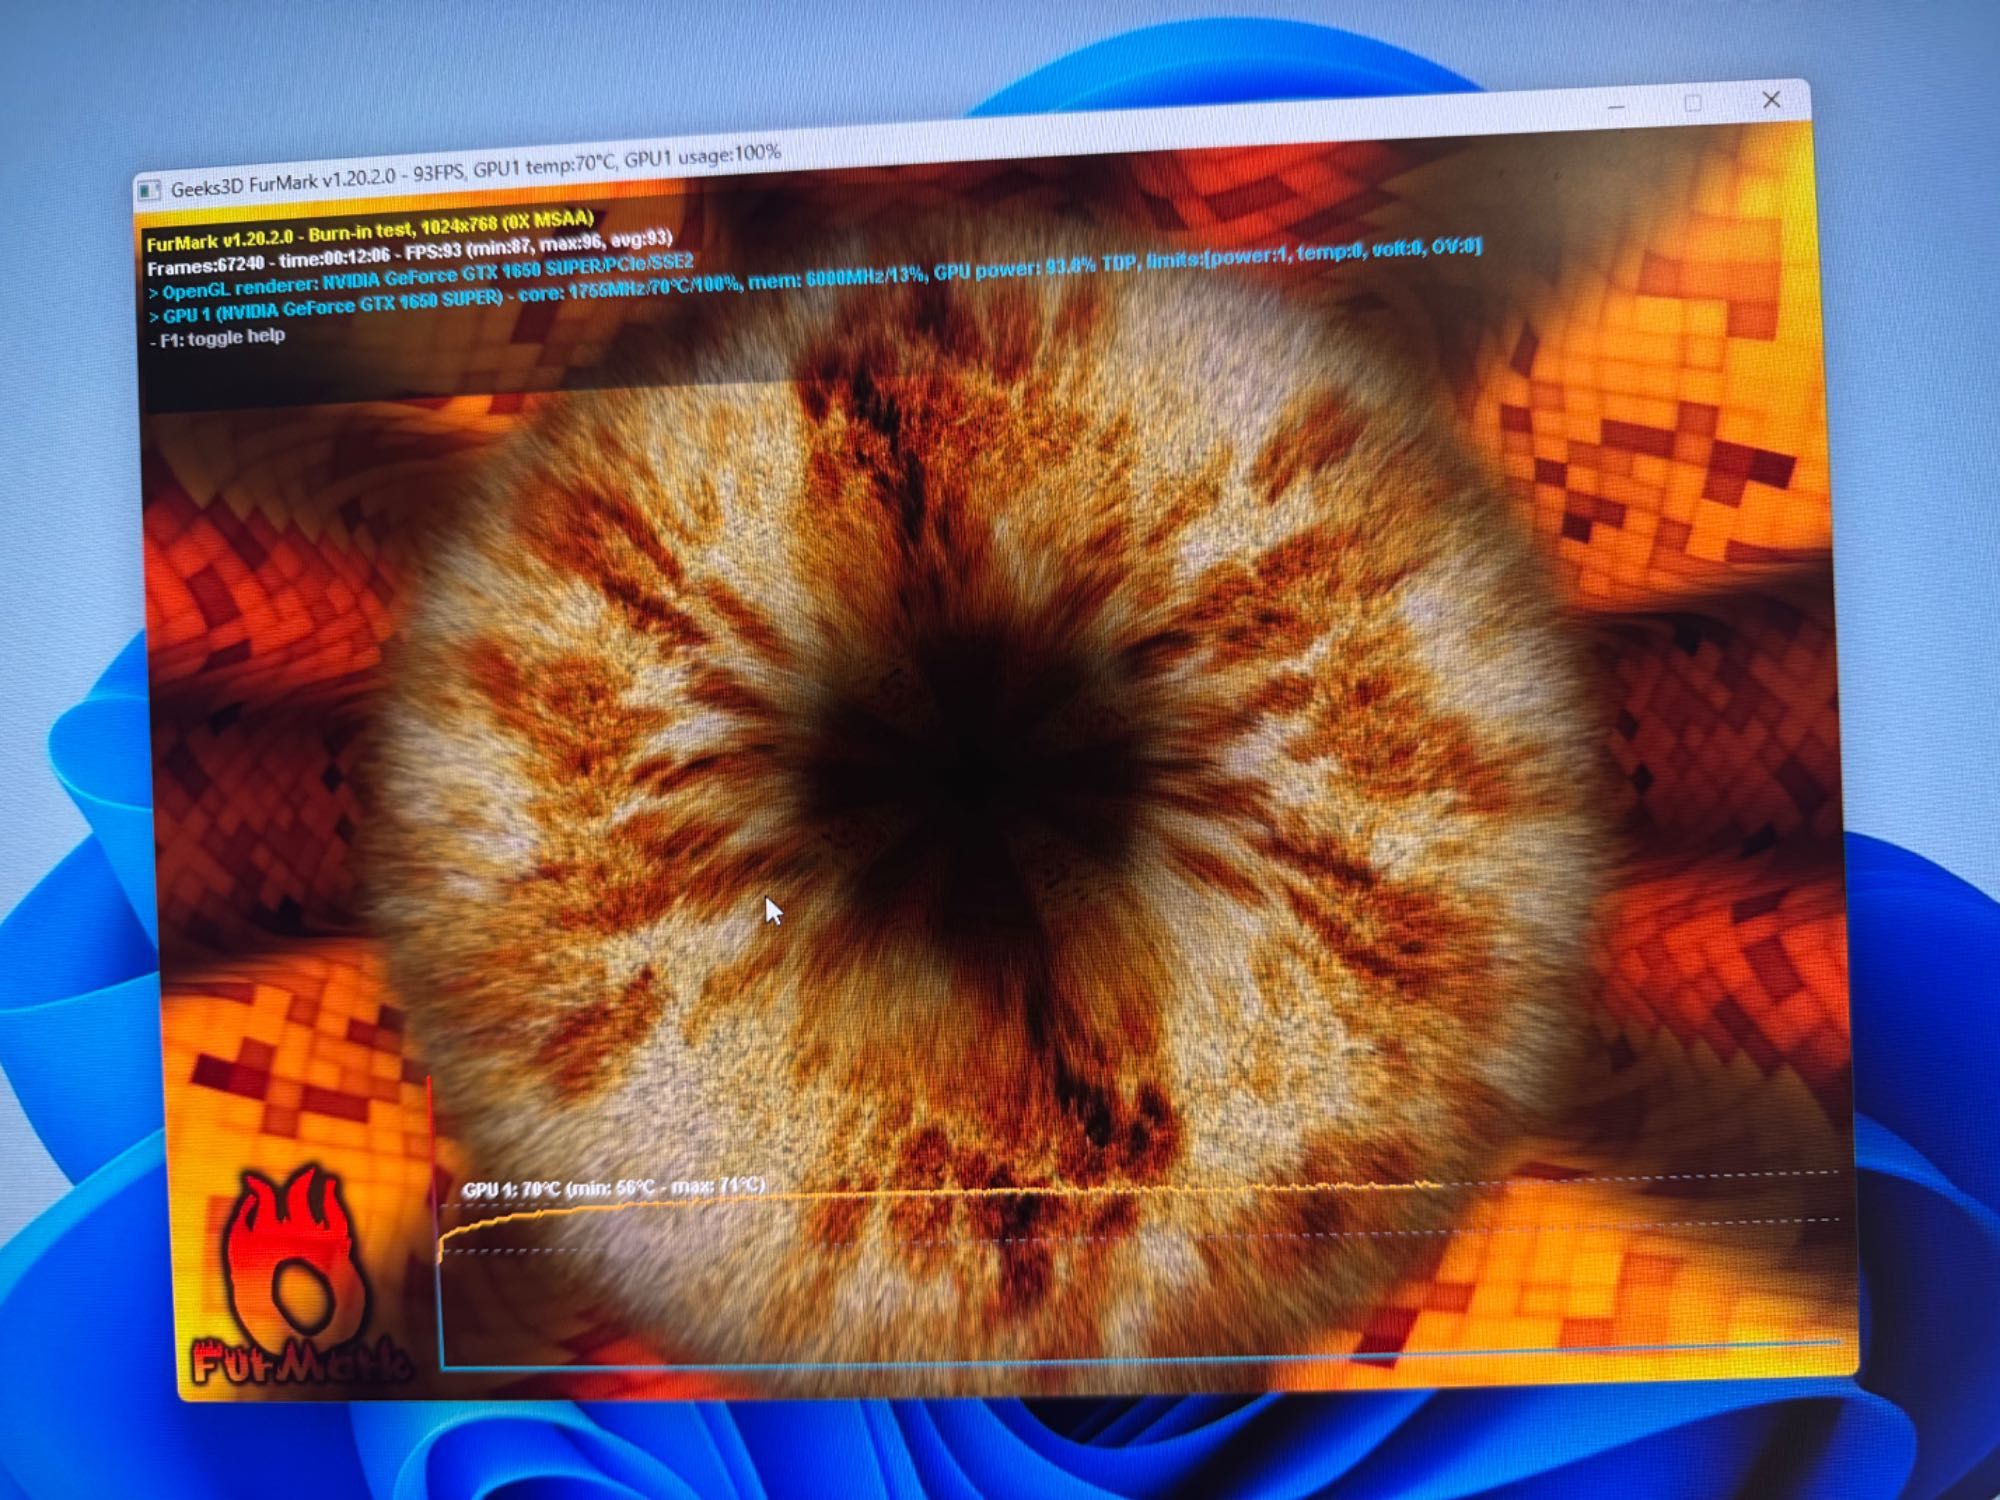Minimize the FurMark window
The image size is (2000, 1500).
click(x=1616, y=106)
